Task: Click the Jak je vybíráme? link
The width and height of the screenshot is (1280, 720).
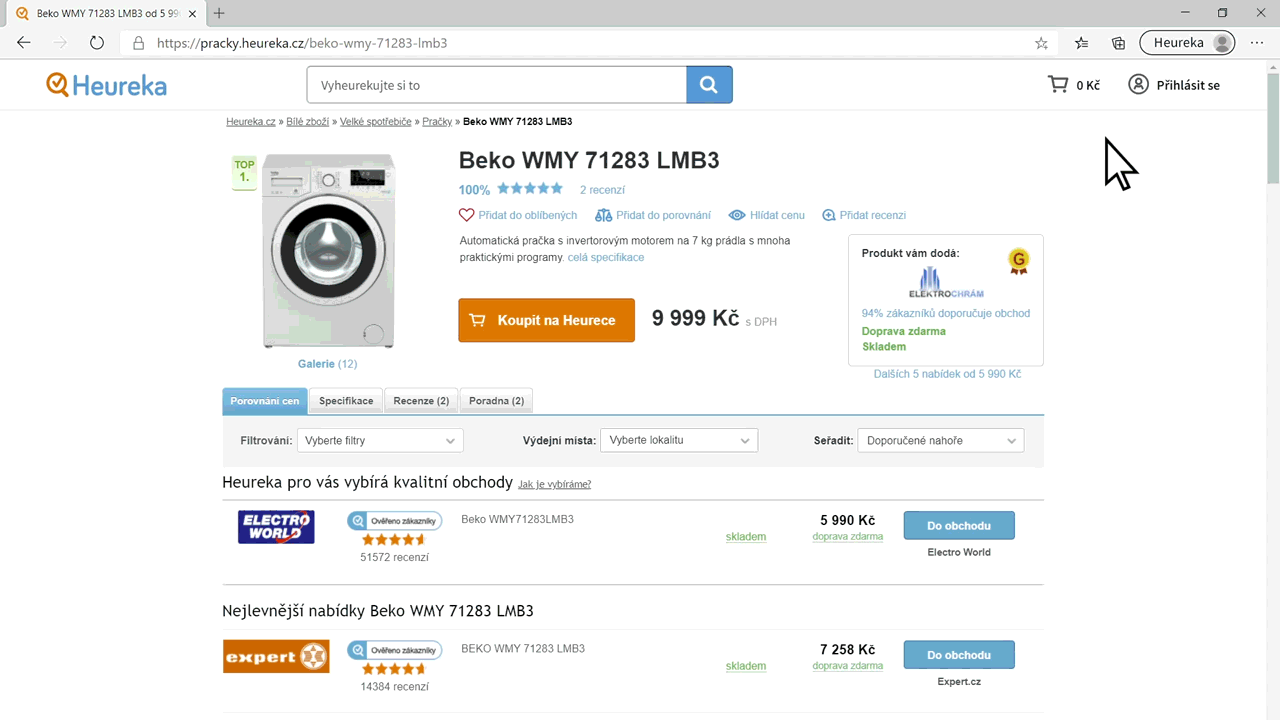Action: coord(554,484)
